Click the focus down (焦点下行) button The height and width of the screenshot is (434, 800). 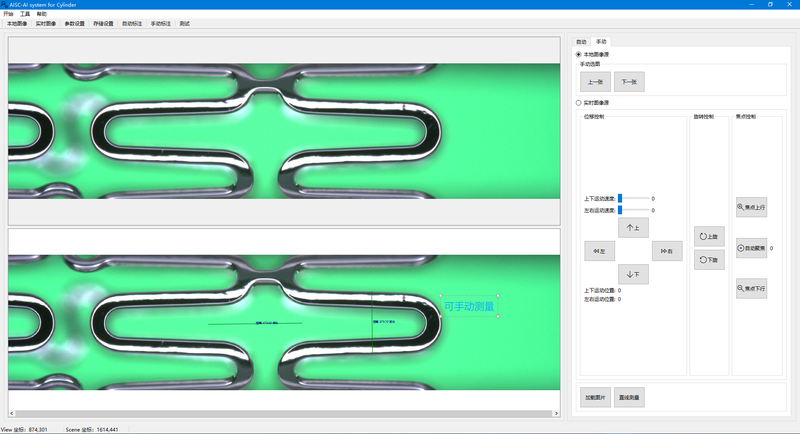pyautogui.click(x=751, y=288)
